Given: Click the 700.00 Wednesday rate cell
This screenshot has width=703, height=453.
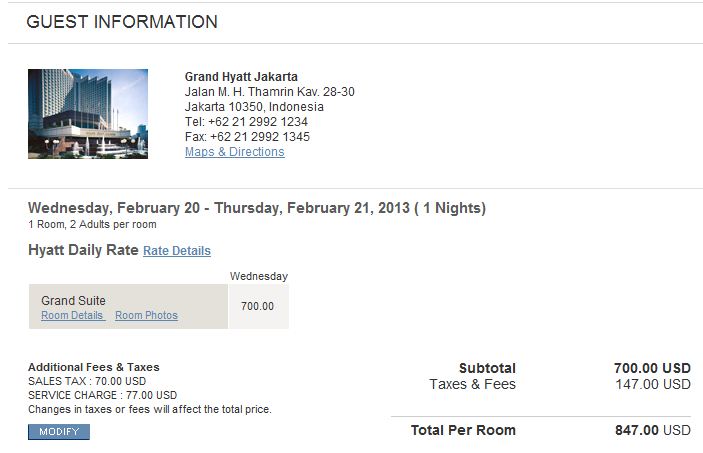Looking at the screenshot, I should 257,306.
